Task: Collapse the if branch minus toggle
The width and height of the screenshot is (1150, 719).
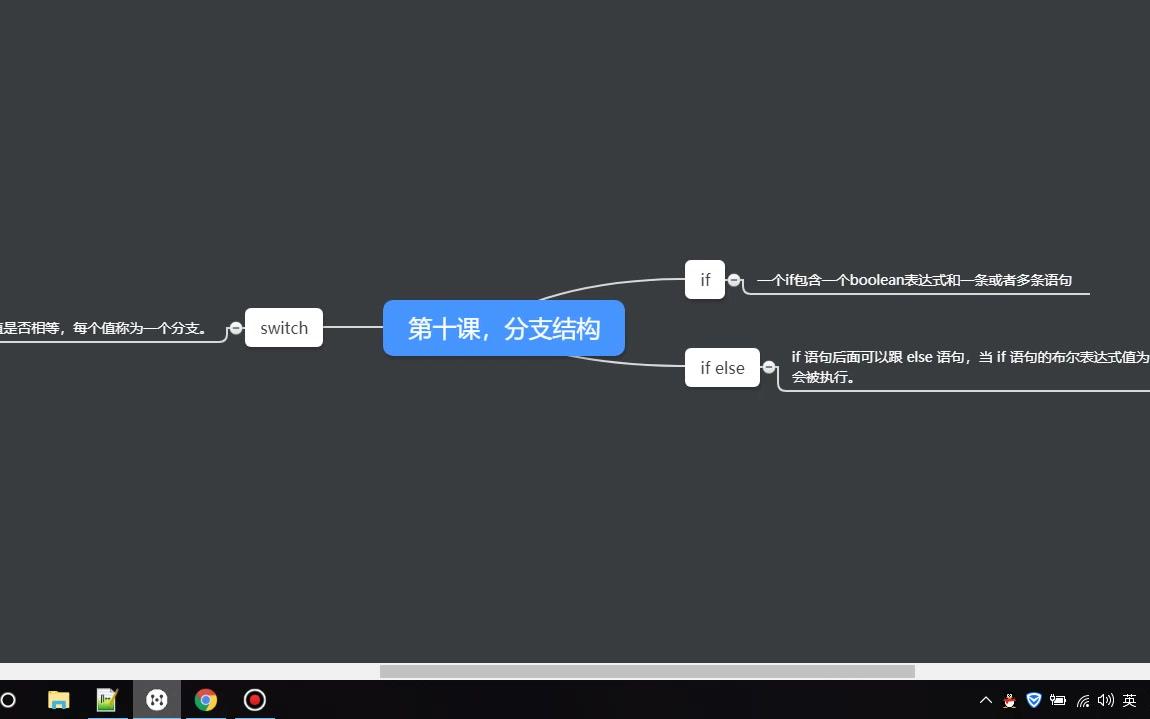Action: click(x=734, y=280)
